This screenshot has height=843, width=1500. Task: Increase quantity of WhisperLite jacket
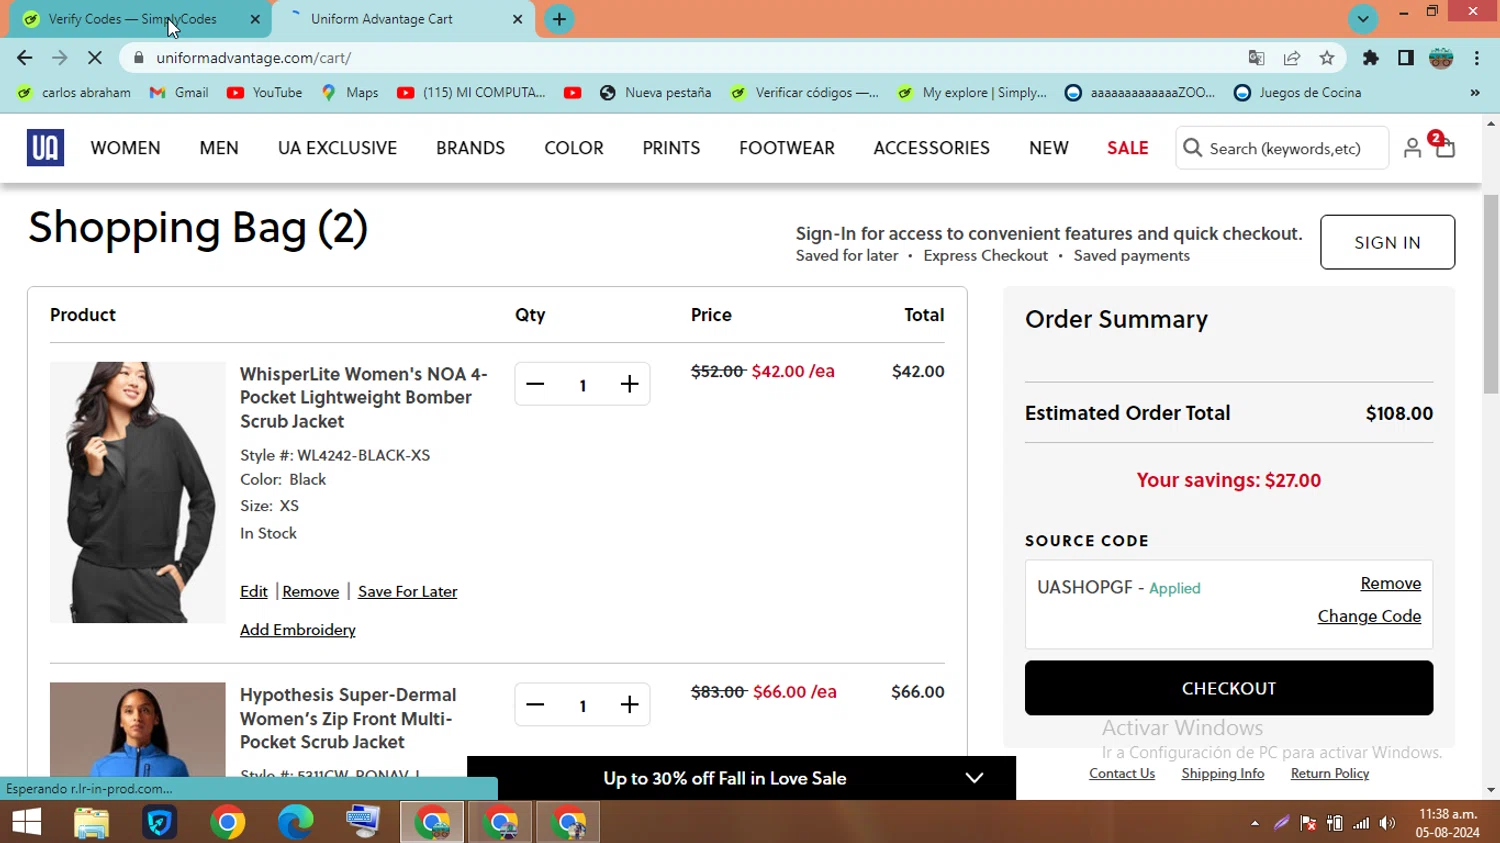(x=629, y=384)
